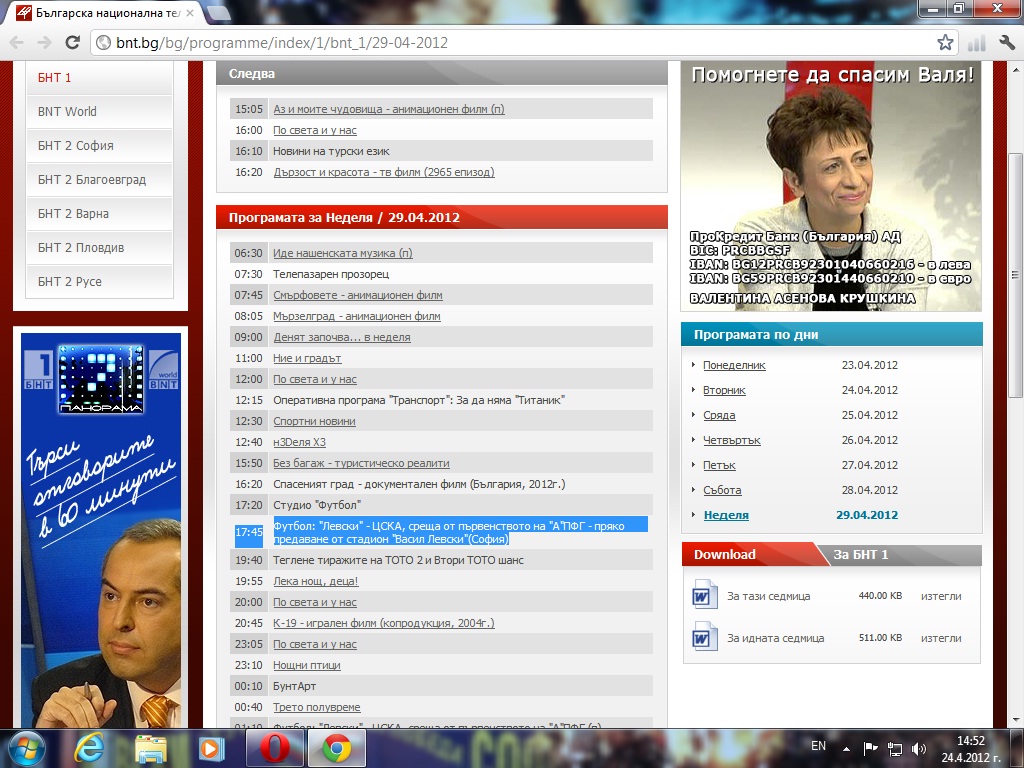Click the Word icon for next week's file
Image resolution: width=1024 pixels, height=768 pixels.
click(704, 637)
